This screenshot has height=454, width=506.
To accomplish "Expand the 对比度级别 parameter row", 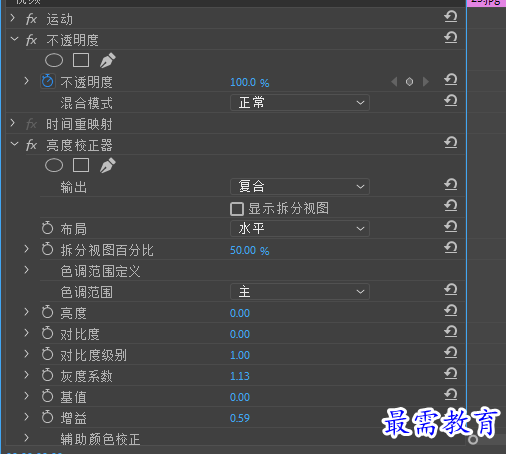I will tap(27, 354).
